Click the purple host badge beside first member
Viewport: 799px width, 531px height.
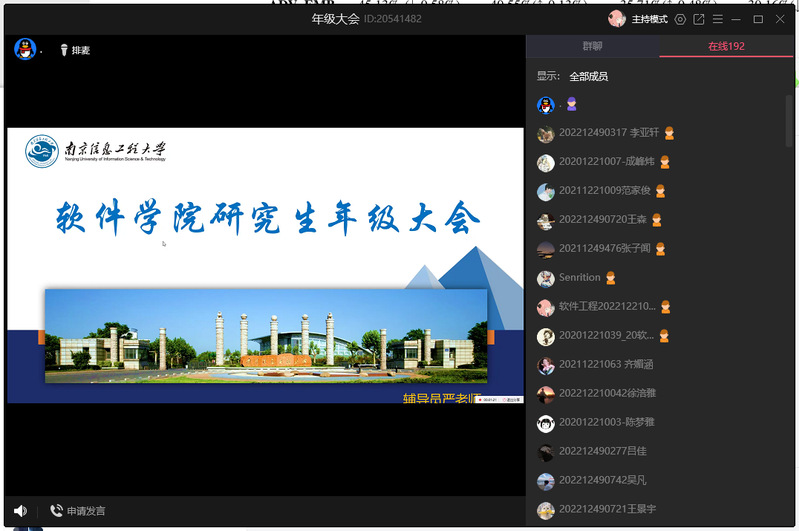point(571,105)
